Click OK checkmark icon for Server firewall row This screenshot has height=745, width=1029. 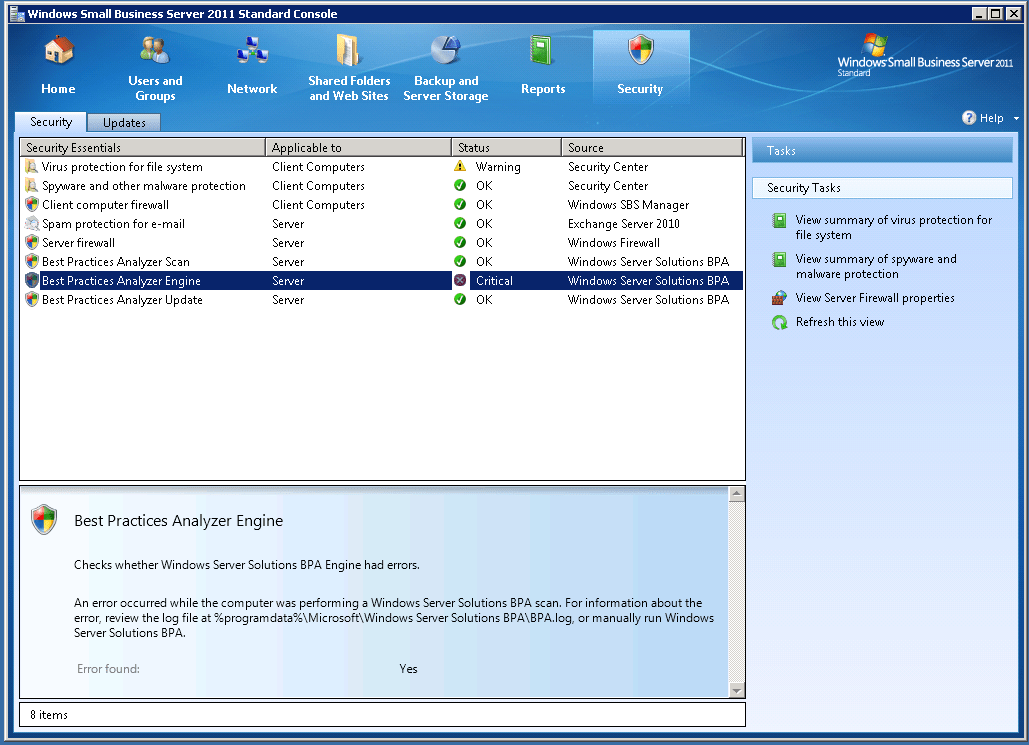click(x=460, y=242)
